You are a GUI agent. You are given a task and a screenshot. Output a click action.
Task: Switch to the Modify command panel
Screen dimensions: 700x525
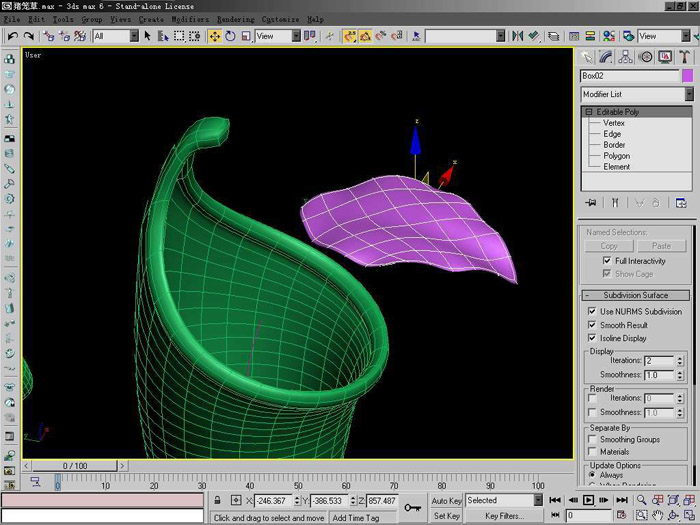(x=606, y=57)
